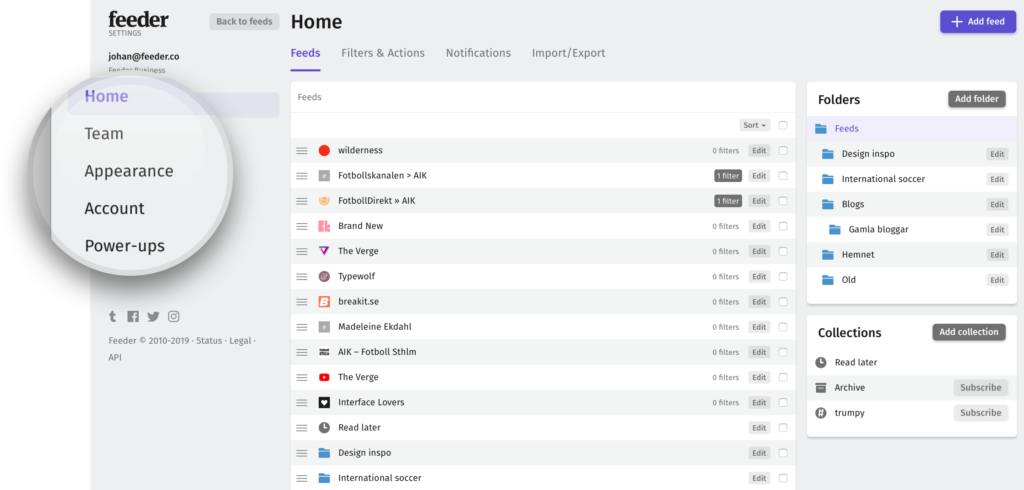1024x490 pixels.
Task: Click the Add collection button
Action: [x=968, y=332]
